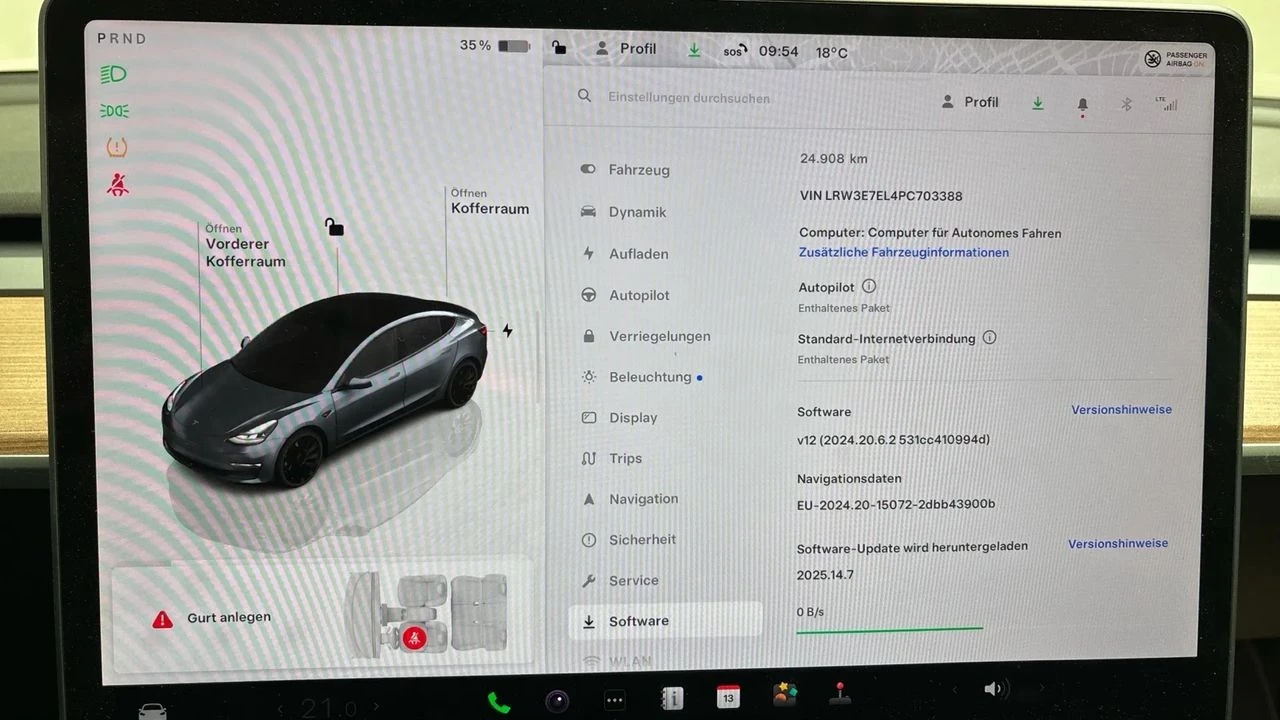This screenshot has width=1280, height=720.
Task: Launch the Arcade joystick app
Action: [x=841, y=692]
